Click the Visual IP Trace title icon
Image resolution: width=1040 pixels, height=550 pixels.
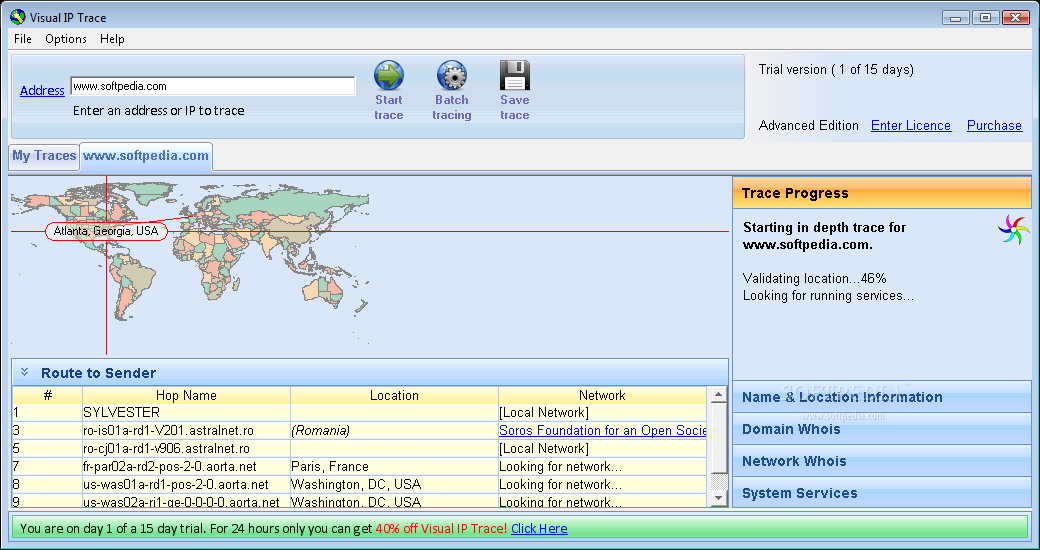tap(17, 17)
